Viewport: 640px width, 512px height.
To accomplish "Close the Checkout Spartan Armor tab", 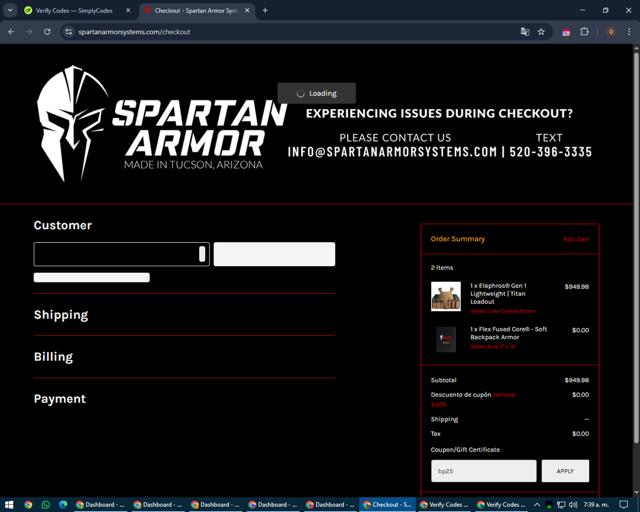I will (247, 11).
